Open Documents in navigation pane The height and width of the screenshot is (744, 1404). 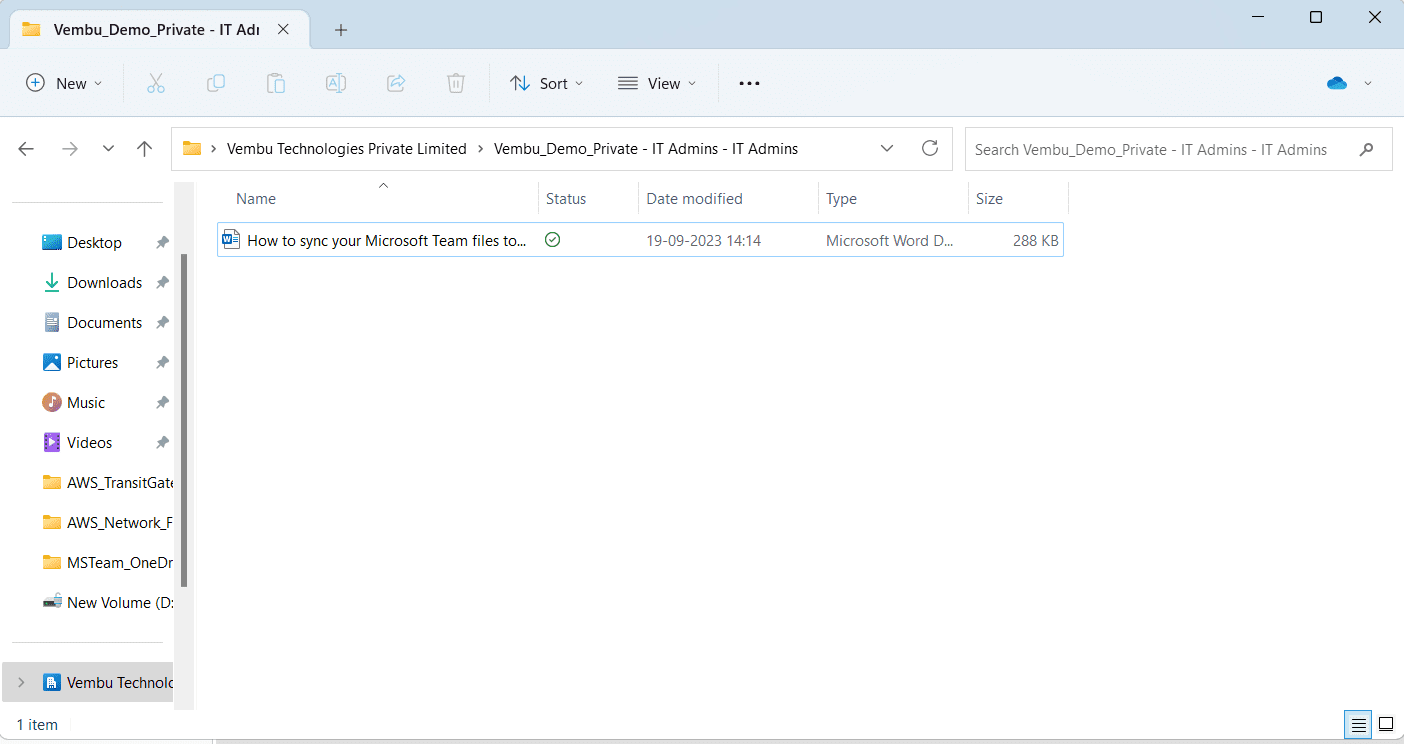104,323
